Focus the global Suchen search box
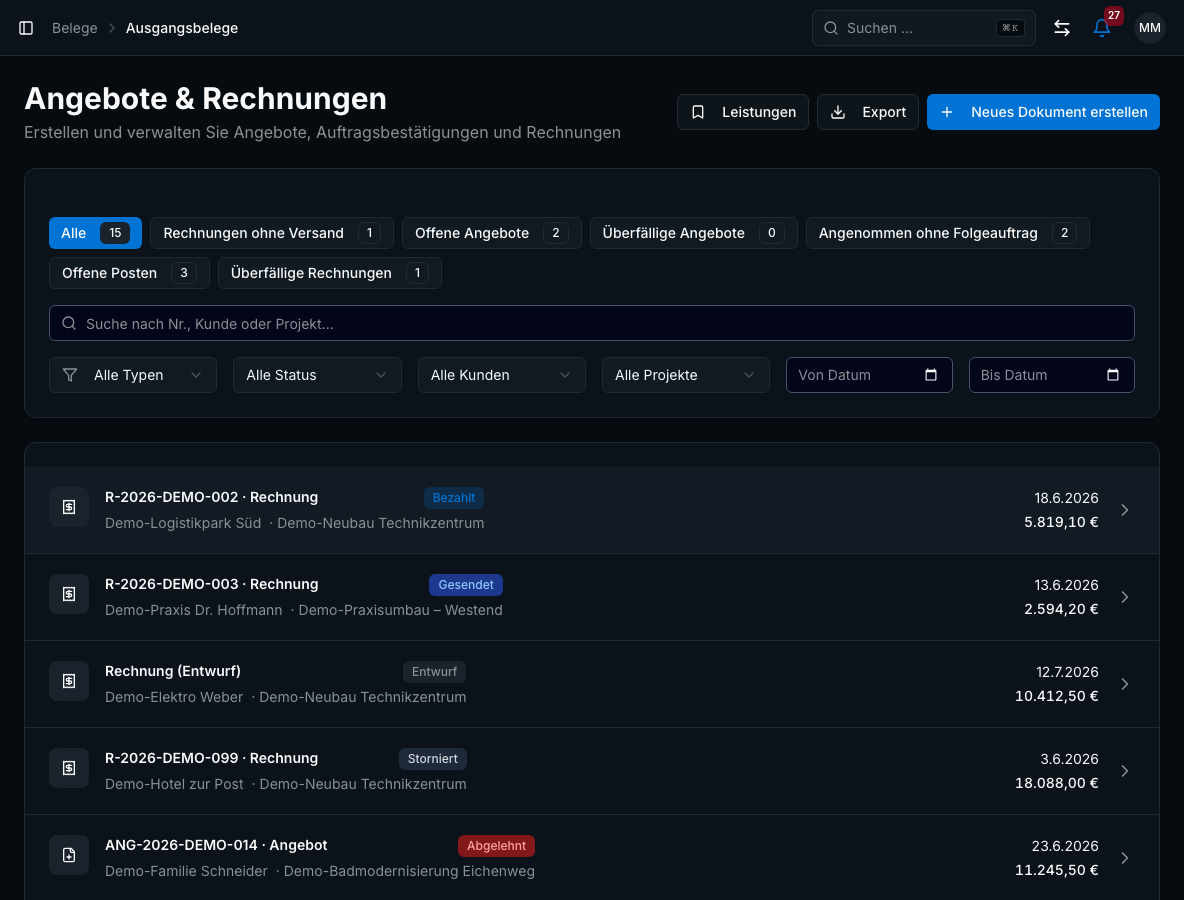1184x900 pixels. click(x=923, y=28)
